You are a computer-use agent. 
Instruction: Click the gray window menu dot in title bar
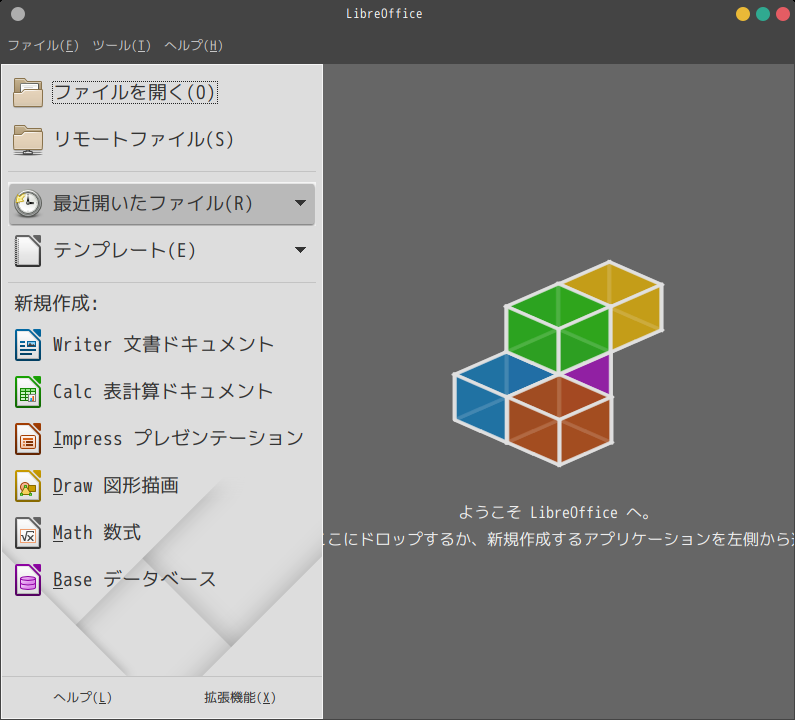tap(18, 14)
